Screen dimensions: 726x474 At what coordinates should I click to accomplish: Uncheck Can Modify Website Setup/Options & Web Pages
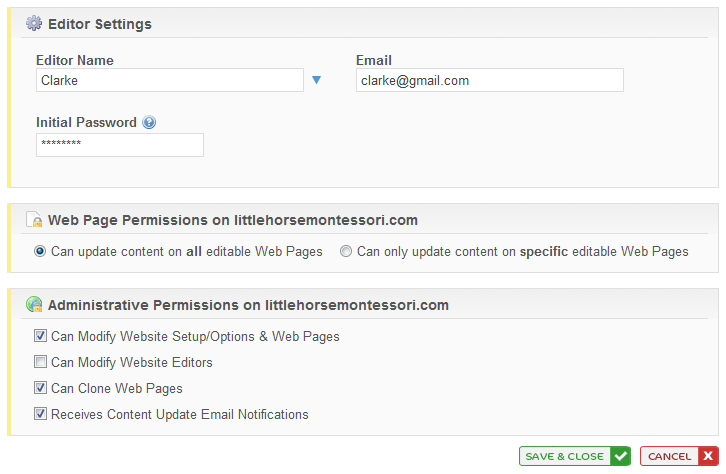pos(40,336)
